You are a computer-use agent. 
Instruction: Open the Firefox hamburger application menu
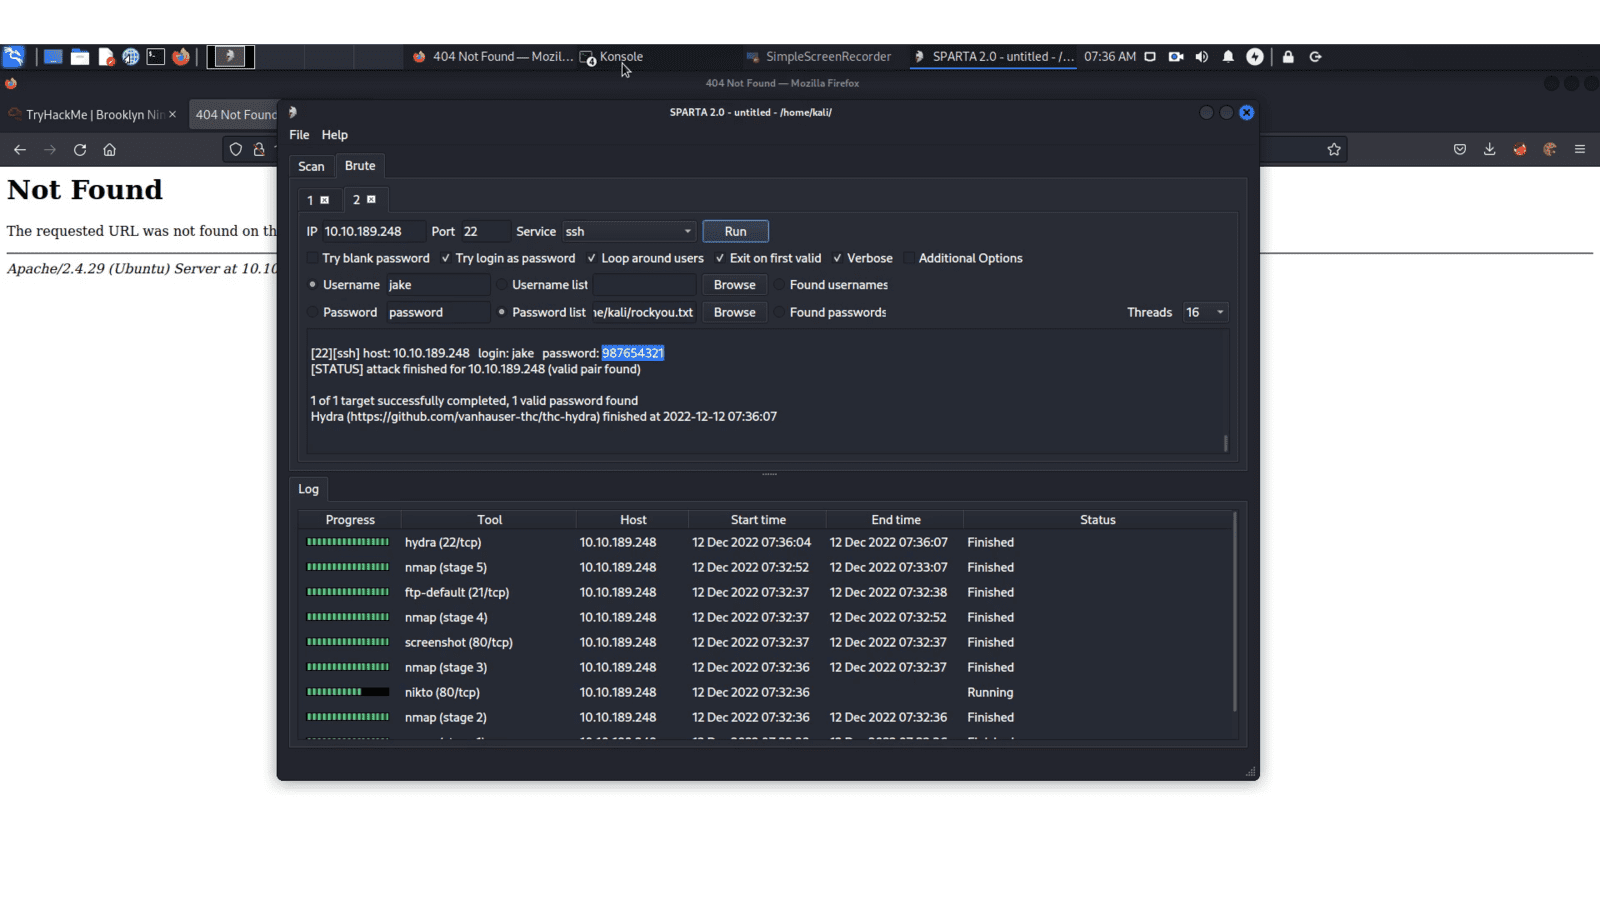[x=1580, y=150]
